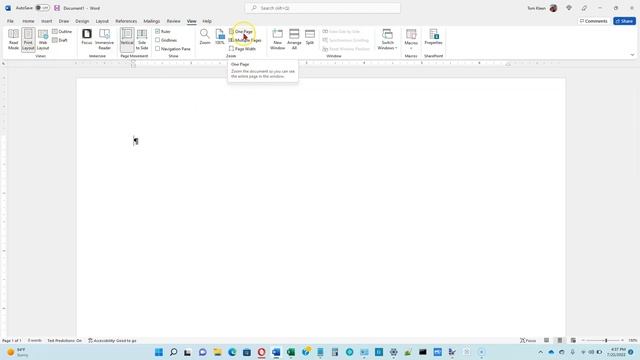The image size is (640, 360).
Task: Uncheck the Ruler checkbox
Action: (158, 31)
